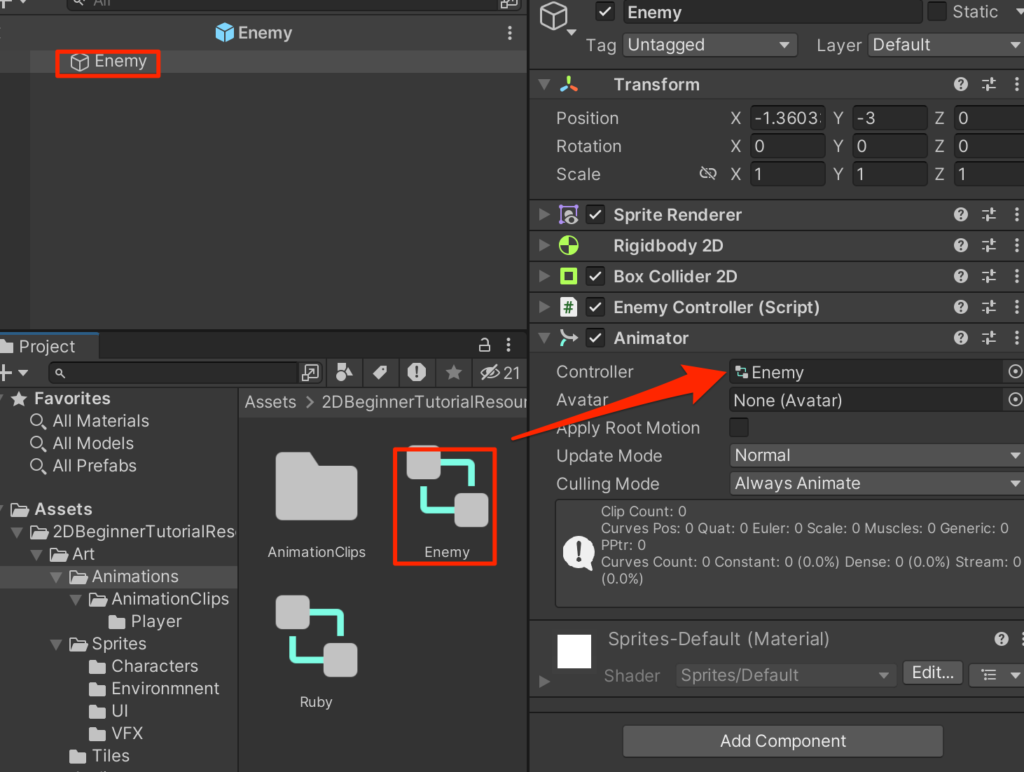The height and width of the screenshot is (772, 1024).
Task: Open the Update Mode dropdown
Action: coord(876,455)
